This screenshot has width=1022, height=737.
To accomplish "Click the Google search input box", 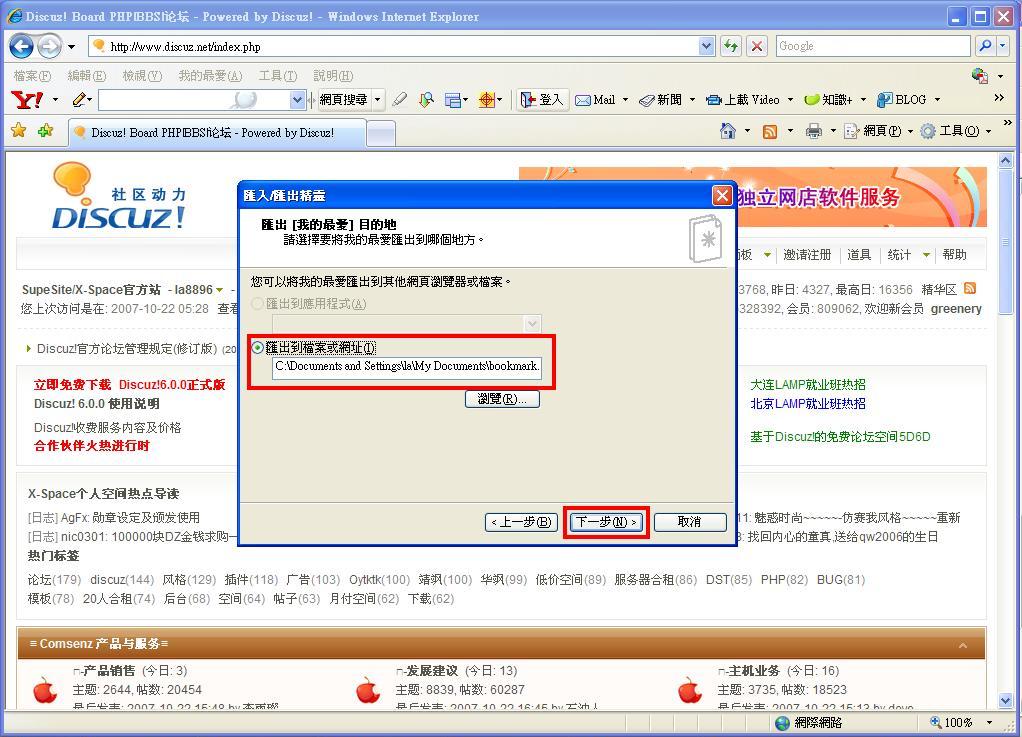I will tap(873, 46).
